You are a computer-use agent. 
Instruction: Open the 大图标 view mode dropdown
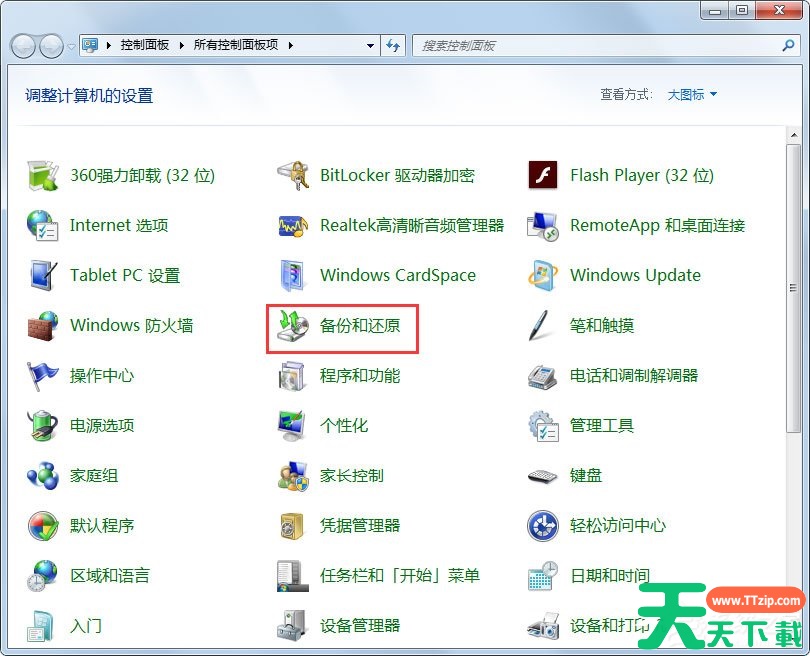point(692,95)
